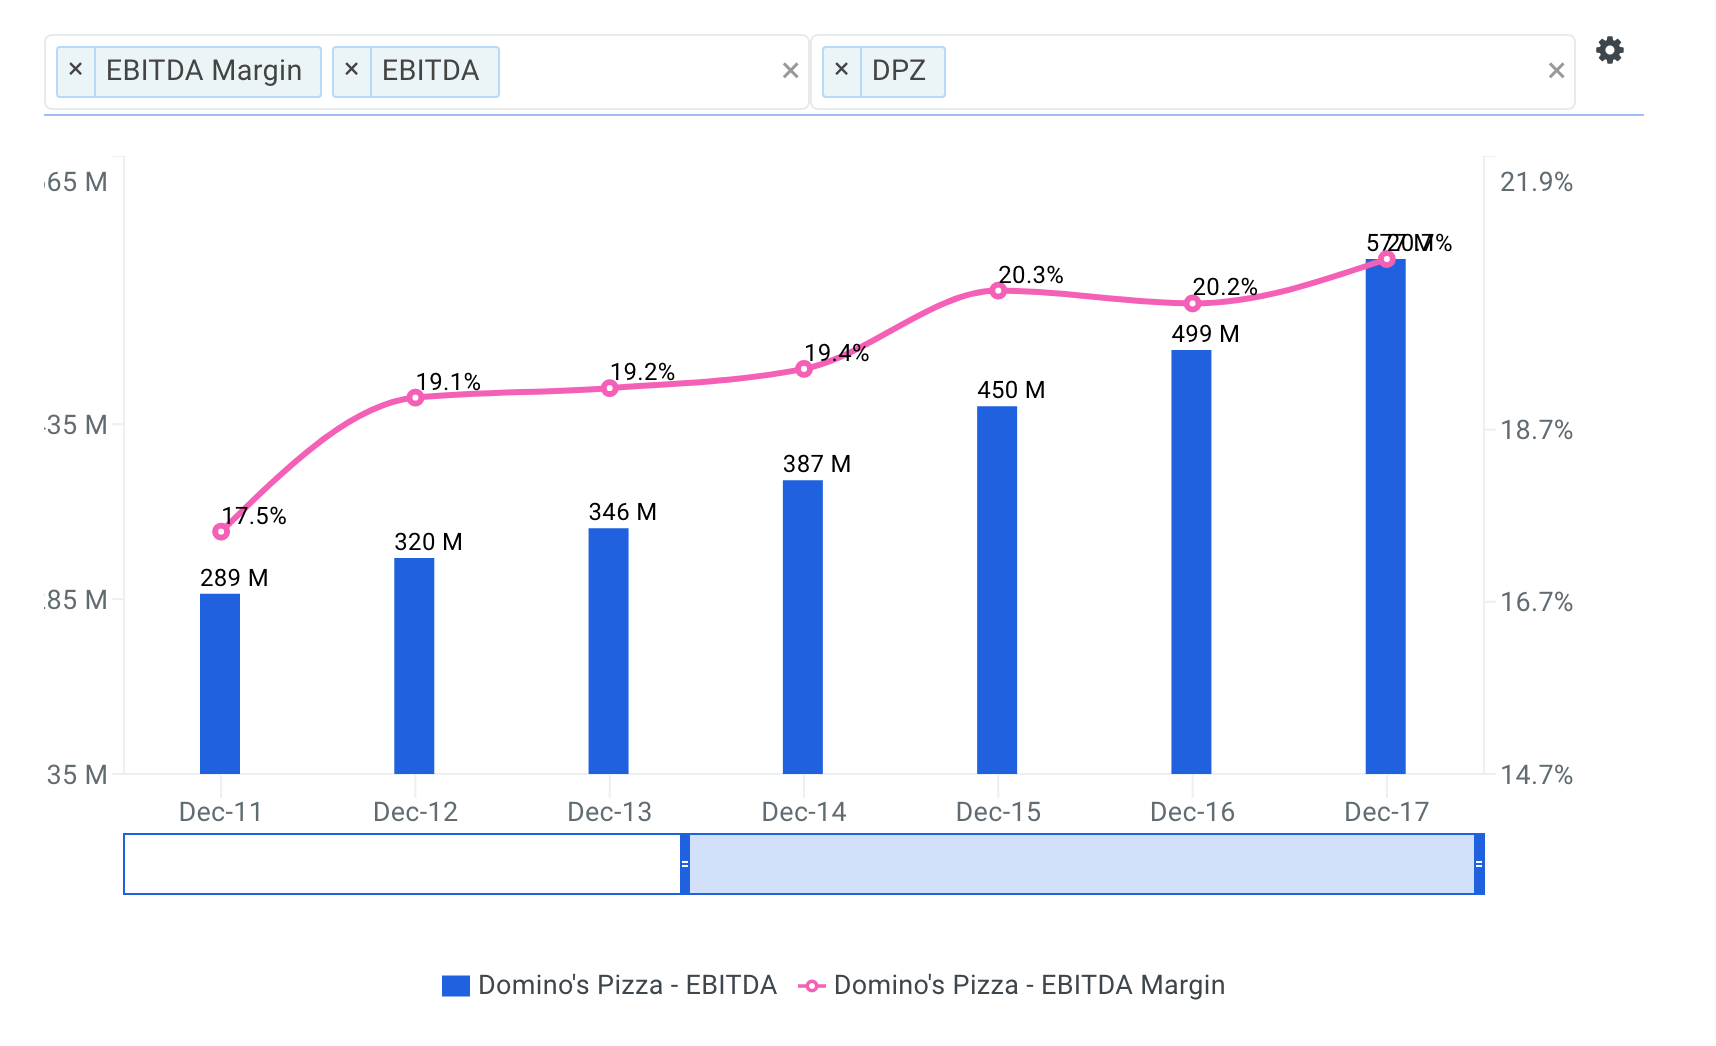Click the 19.2% margin data point
Viewport: 1716px width, 1046px height.
tap(609, 388)
